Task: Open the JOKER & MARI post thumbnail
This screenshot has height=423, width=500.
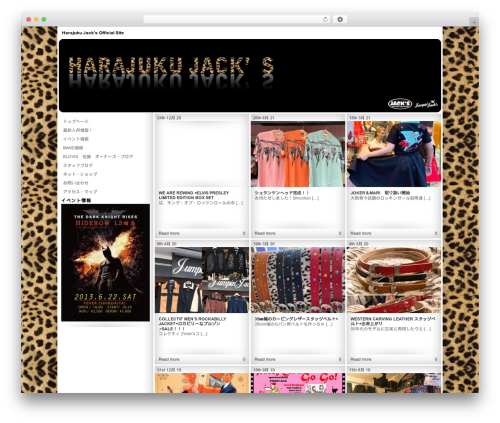Action: click(394, 154)
